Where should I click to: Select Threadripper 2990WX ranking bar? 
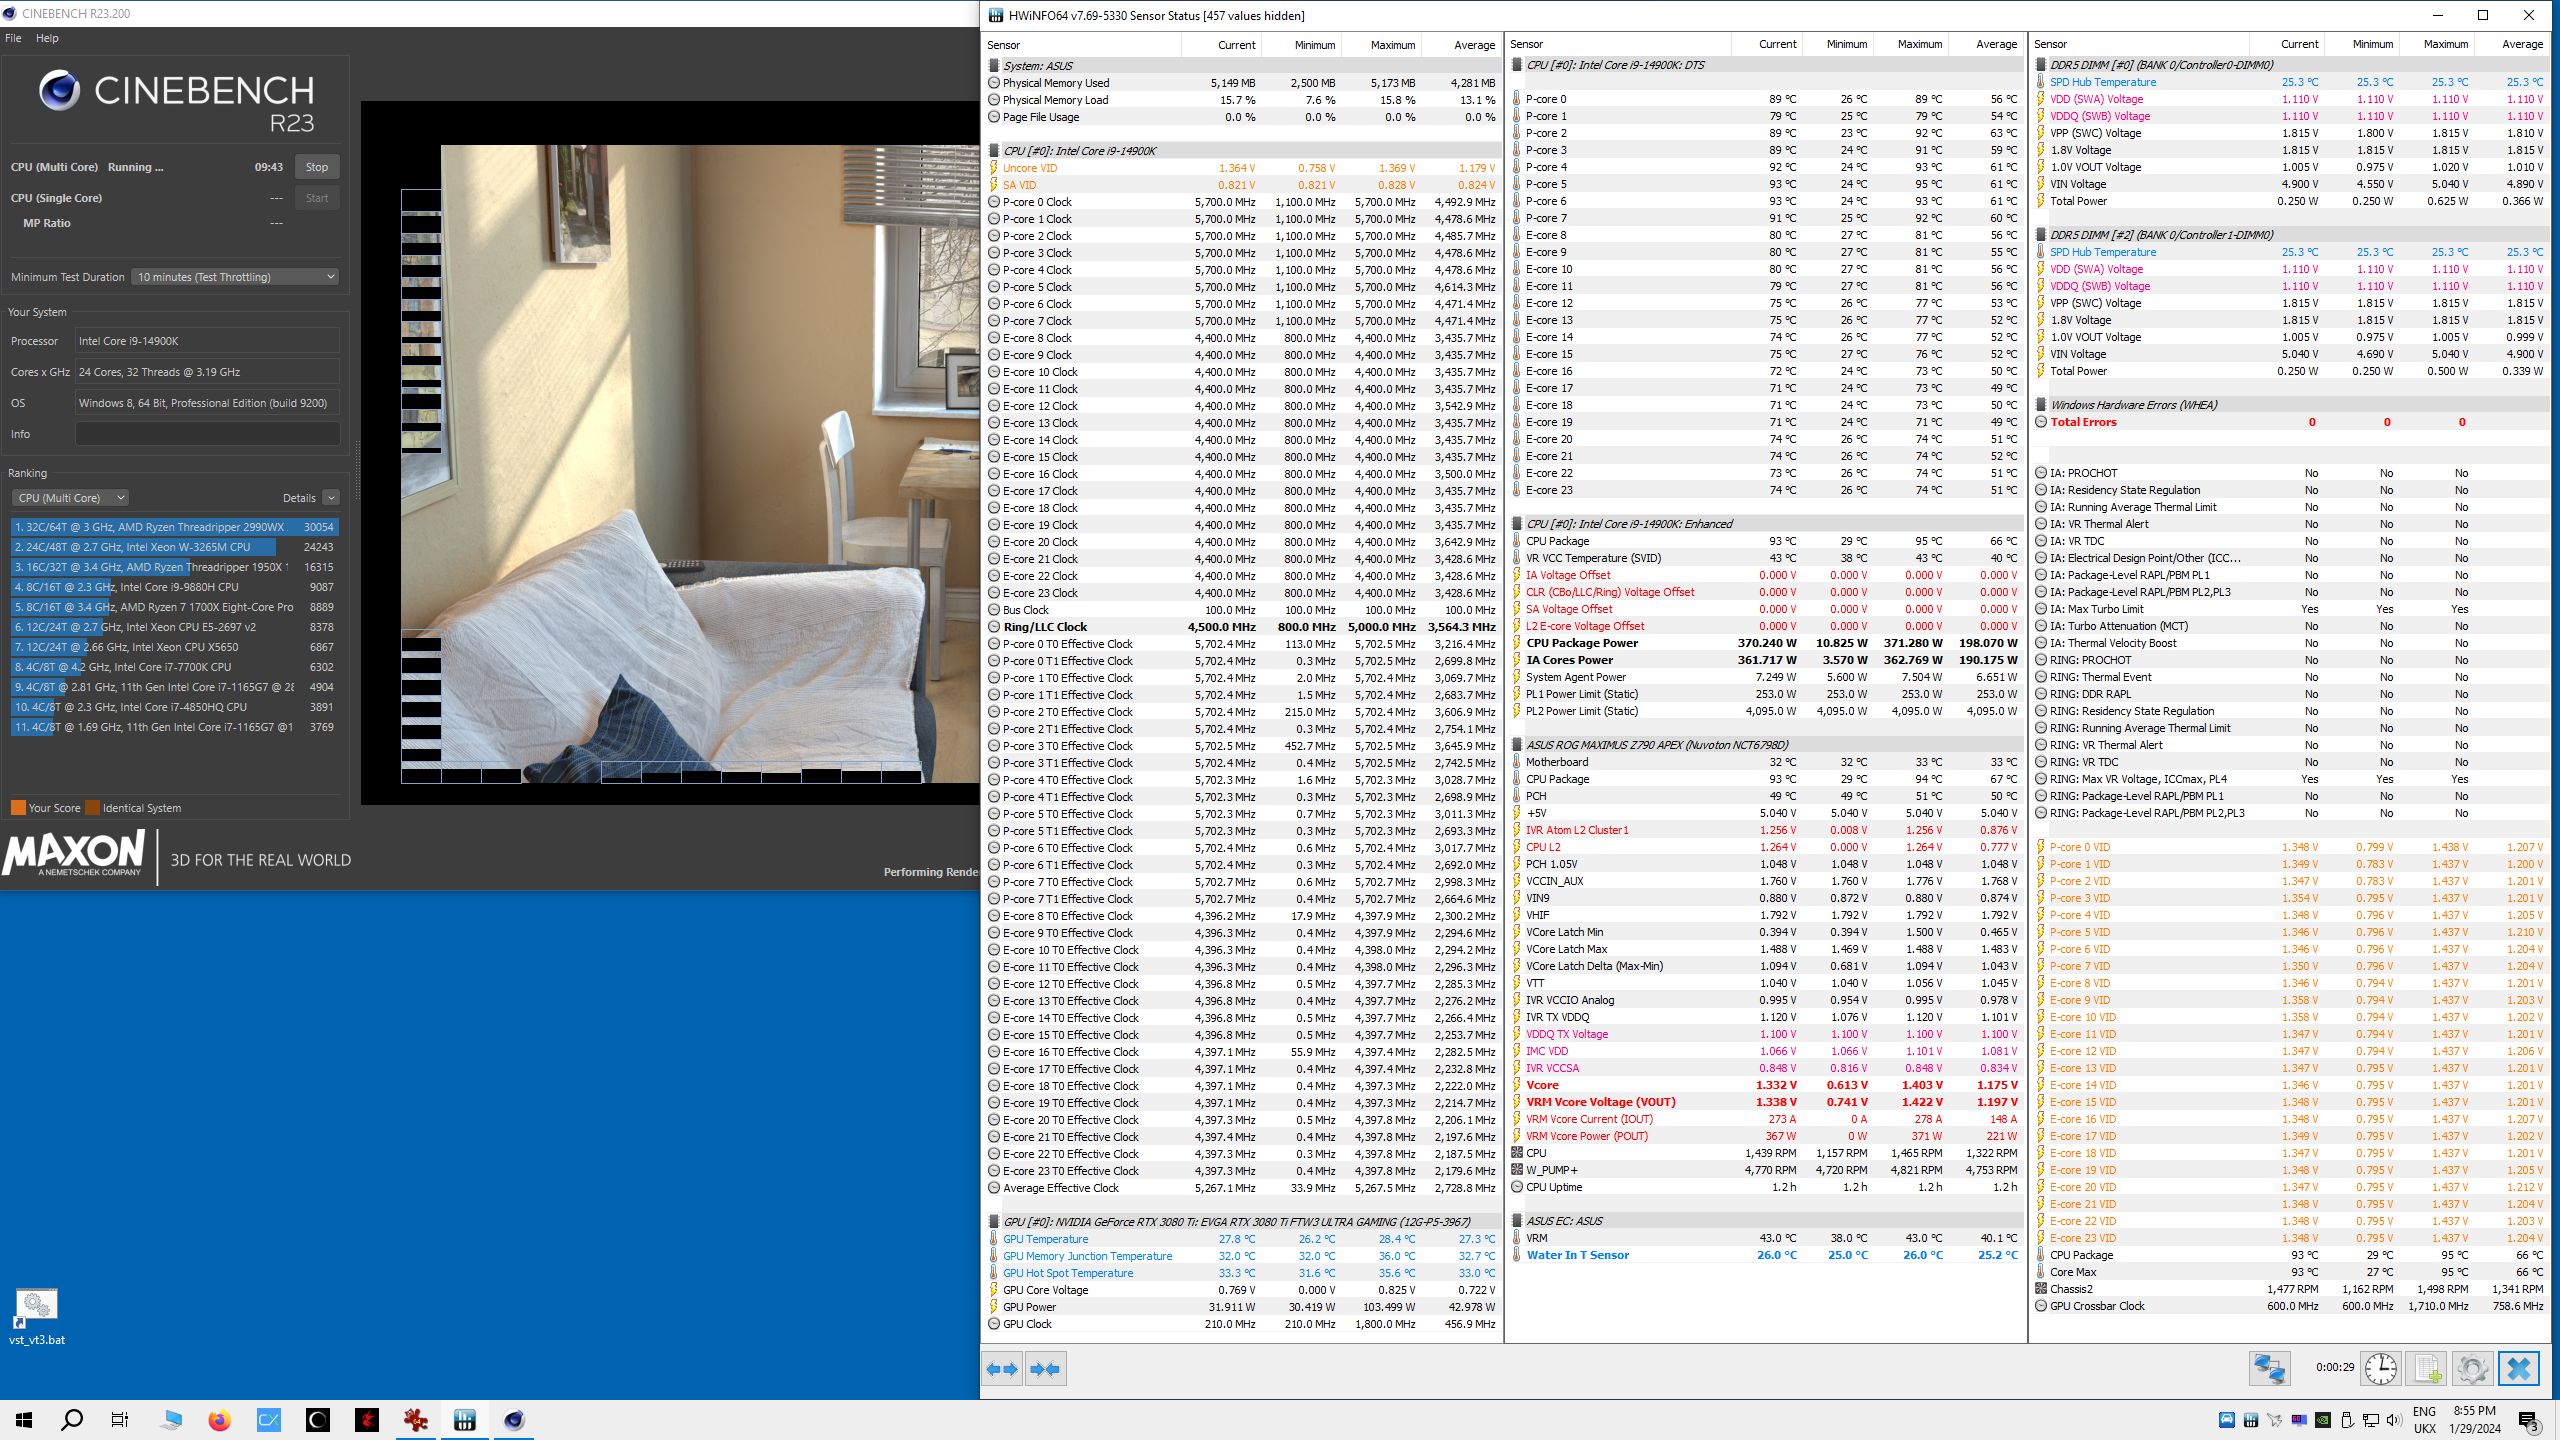click(175, 527)
